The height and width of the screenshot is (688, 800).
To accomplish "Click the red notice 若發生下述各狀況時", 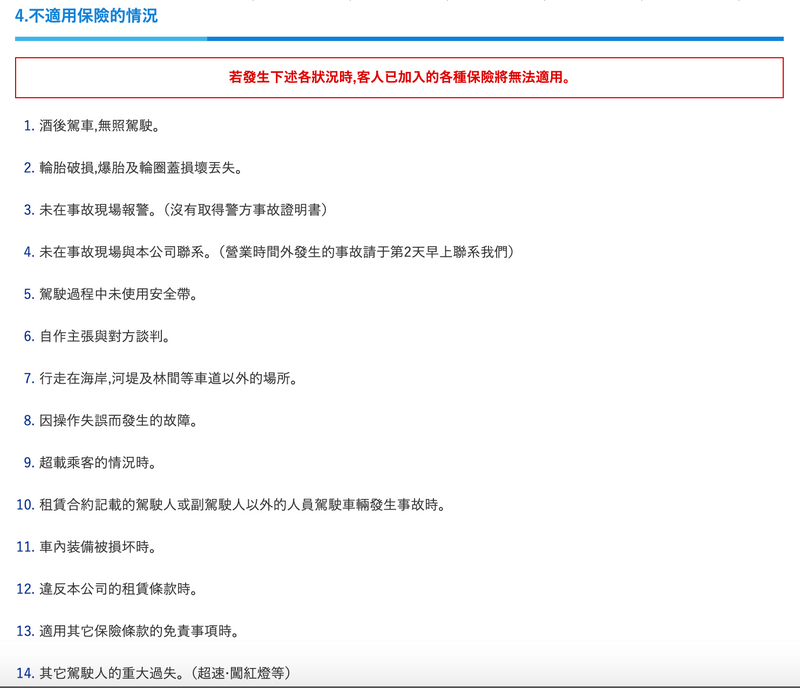I will click(x=399, y=77).
